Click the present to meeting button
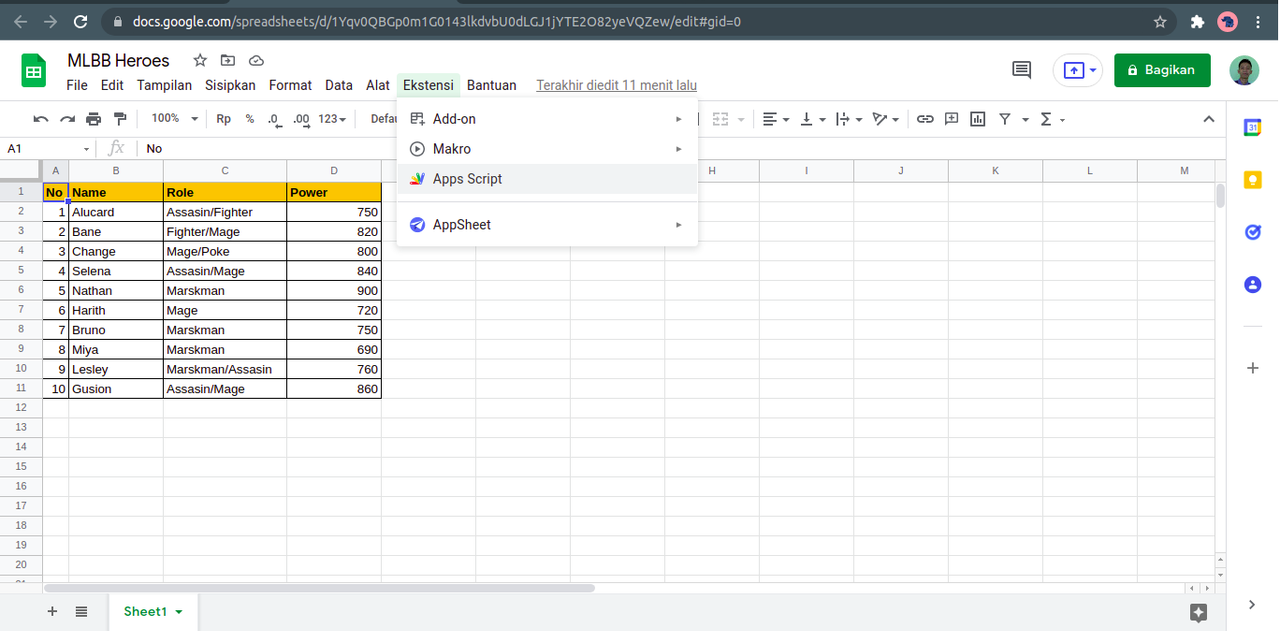The image size is (1280, 631). point(1077,70)
